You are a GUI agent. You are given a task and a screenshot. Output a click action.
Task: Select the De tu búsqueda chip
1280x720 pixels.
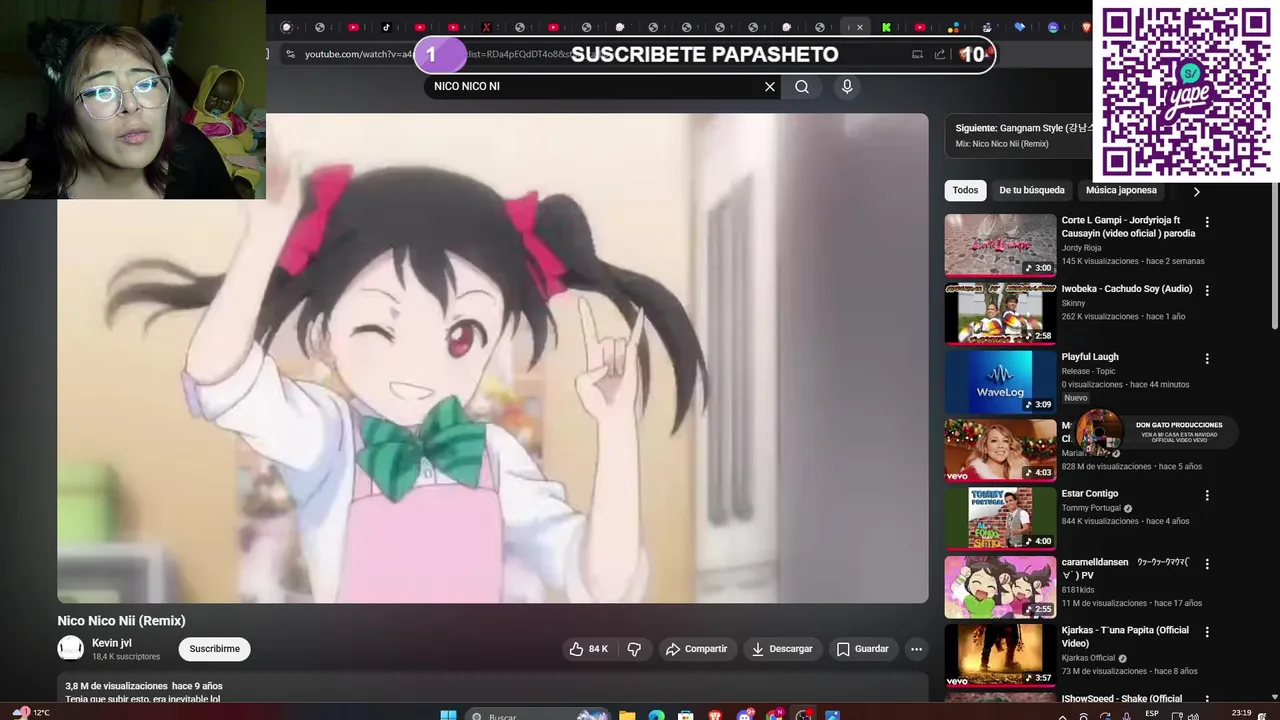click(1032, 190)
